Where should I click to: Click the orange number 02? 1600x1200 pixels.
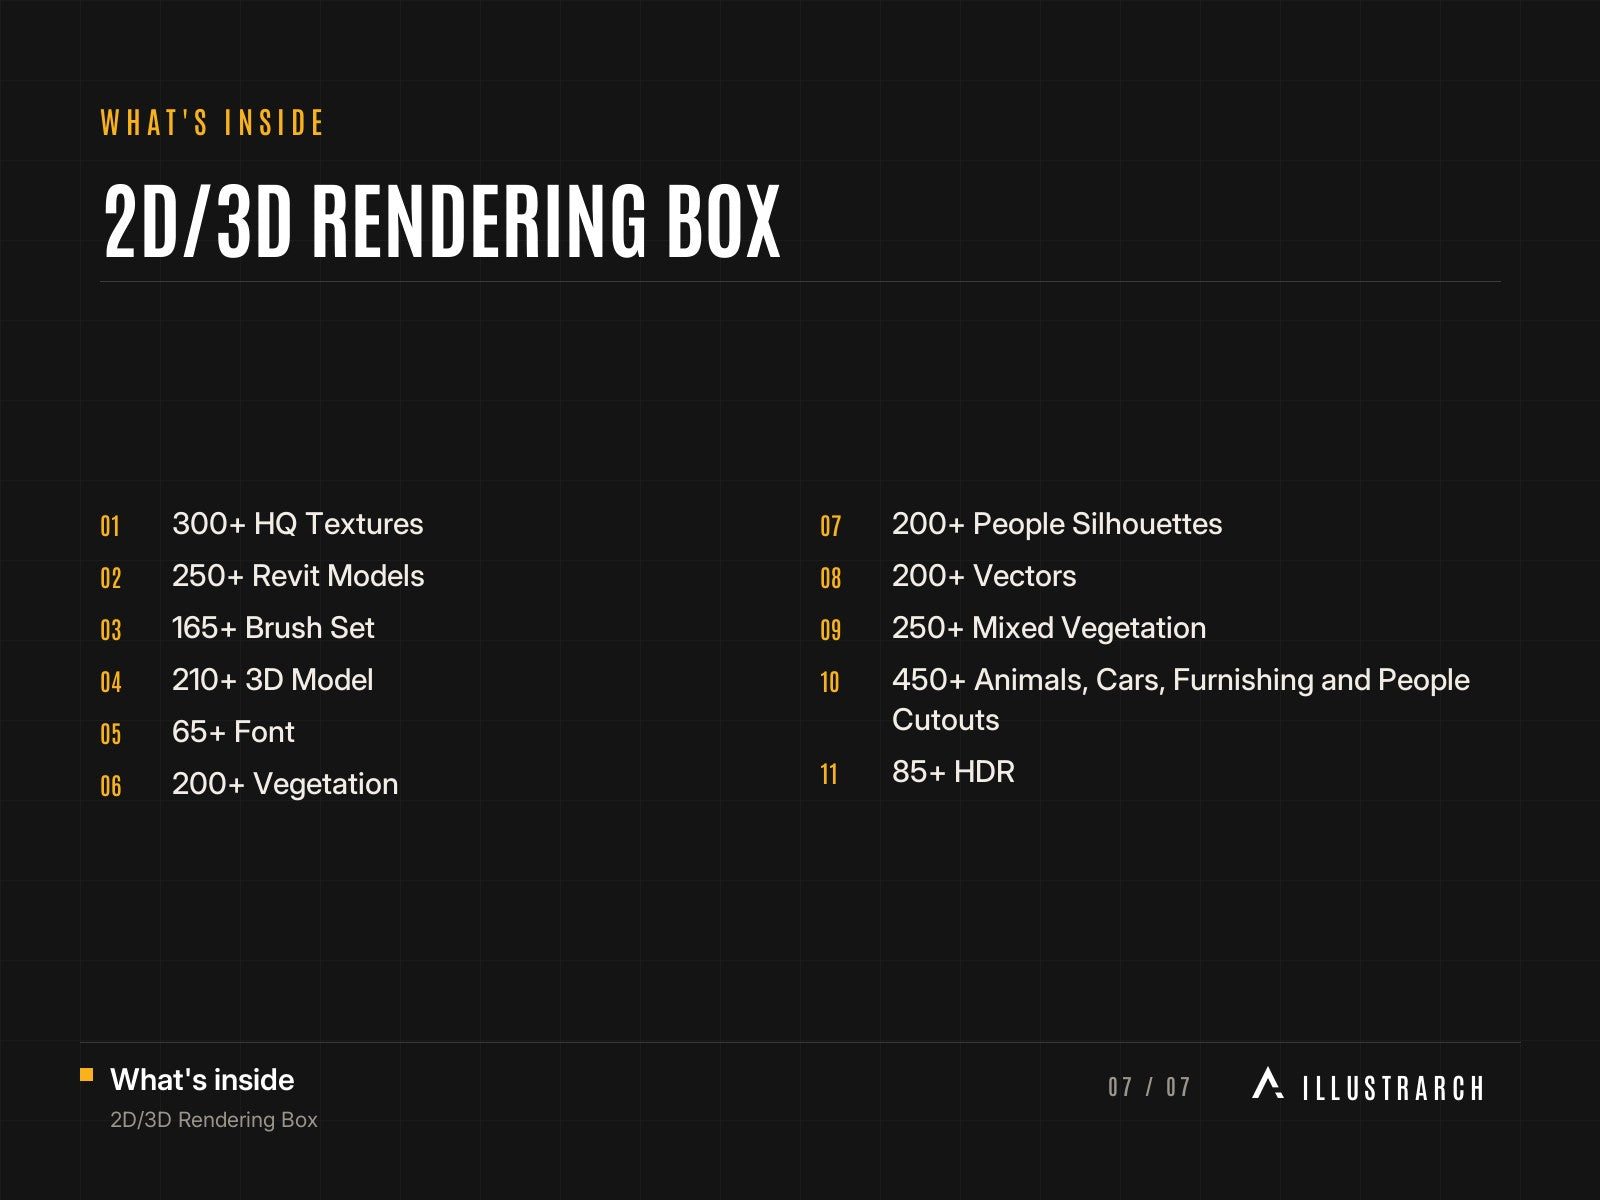(111, 578)
